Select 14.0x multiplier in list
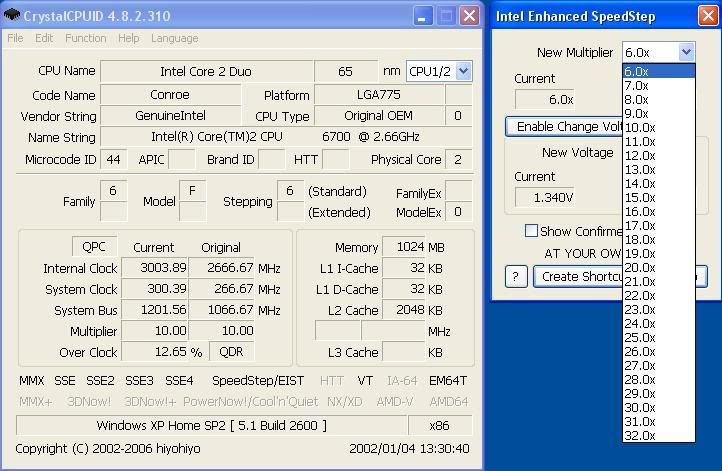 (658, 183)
